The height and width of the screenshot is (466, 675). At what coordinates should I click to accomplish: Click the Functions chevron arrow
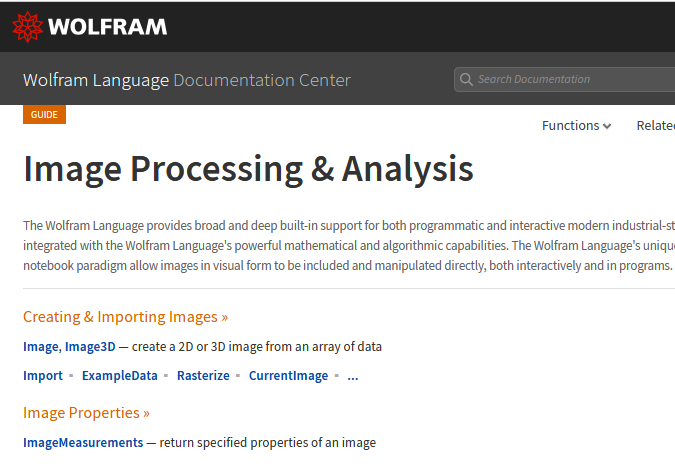607,127
